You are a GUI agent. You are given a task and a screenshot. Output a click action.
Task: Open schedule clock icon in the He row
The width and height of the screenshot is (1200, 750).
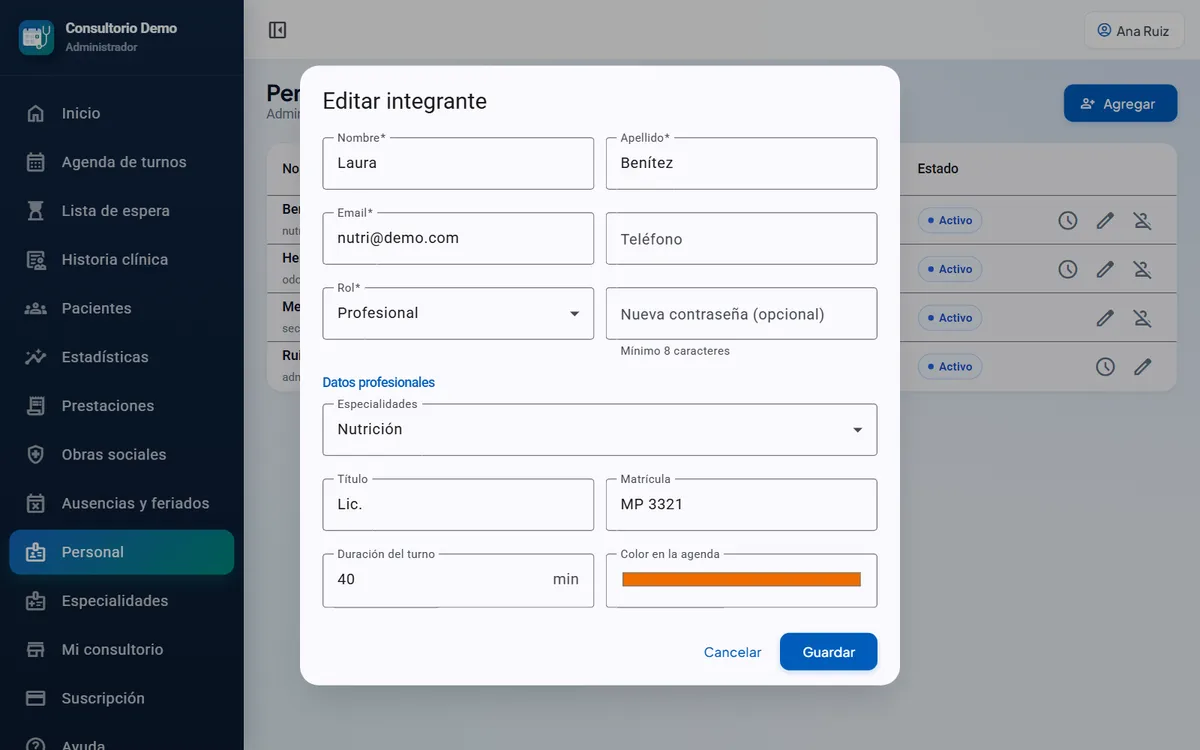(1068, 269)
